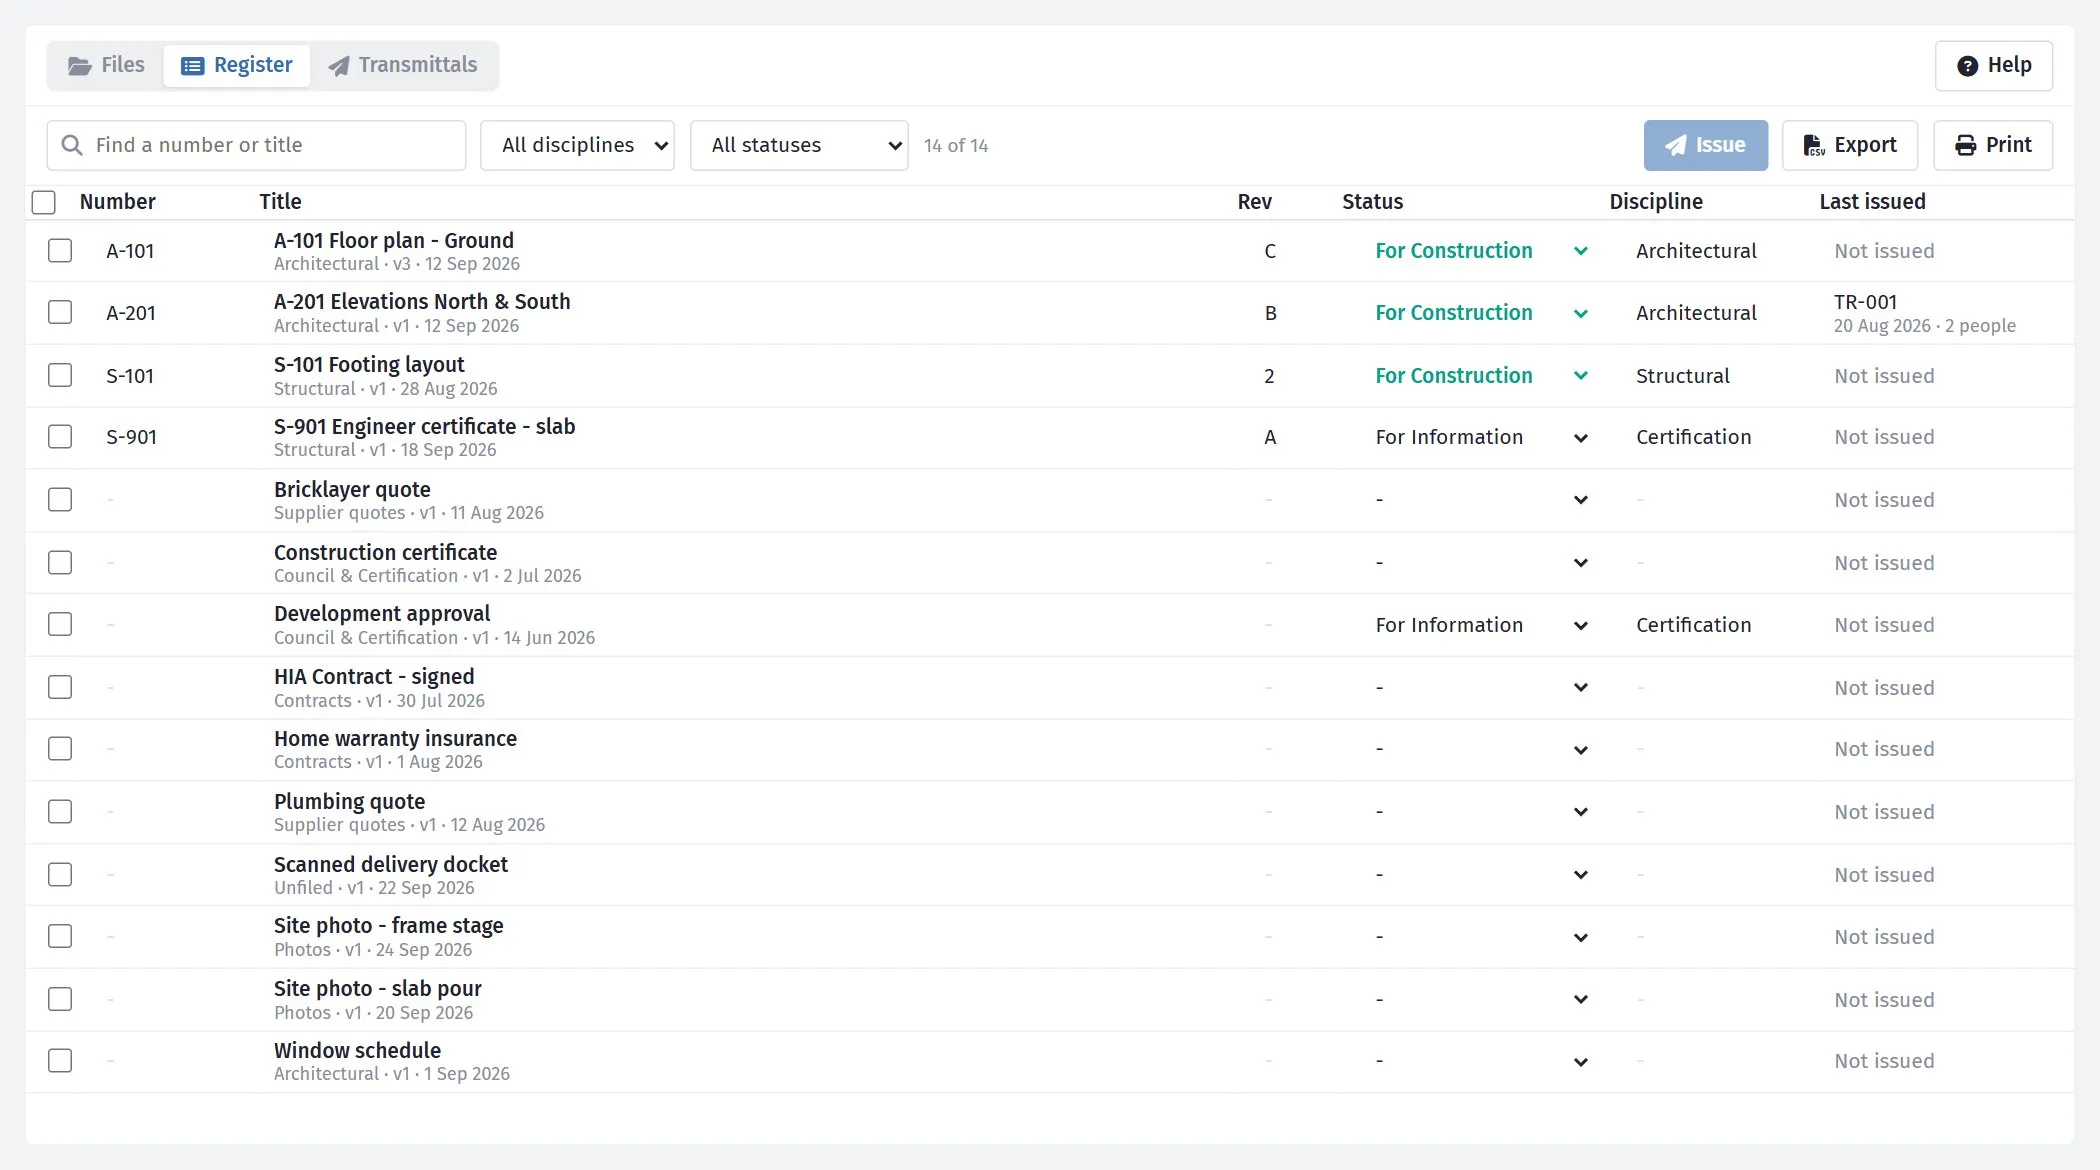Check the A-201 Elevations row checkbox
Image resolution: width=2100 pixels, height=1170 pixels.
tap(60, 312)
